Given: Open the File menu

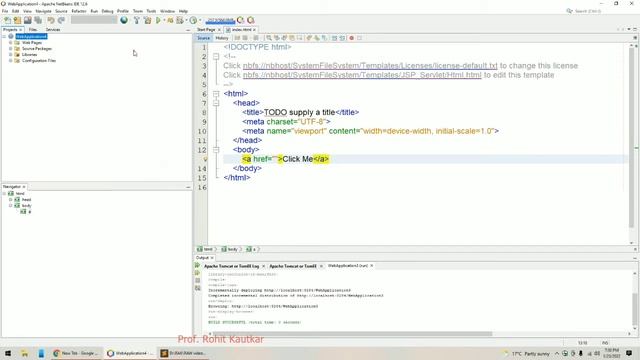Looking at the screenshot, I should [5, 11].
